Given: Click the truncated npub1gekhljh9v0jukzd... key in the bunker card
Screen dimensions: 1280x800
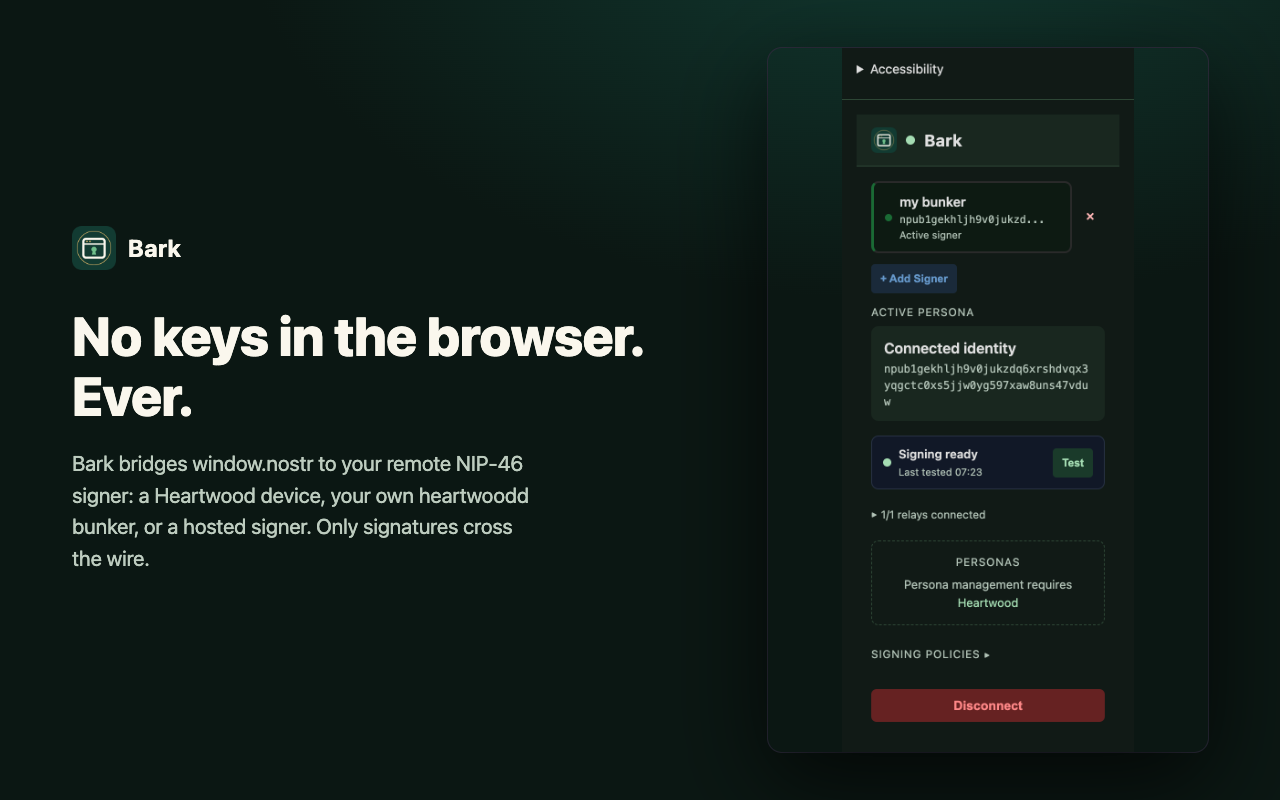Looking at the screenshot, I should (972, 219).
